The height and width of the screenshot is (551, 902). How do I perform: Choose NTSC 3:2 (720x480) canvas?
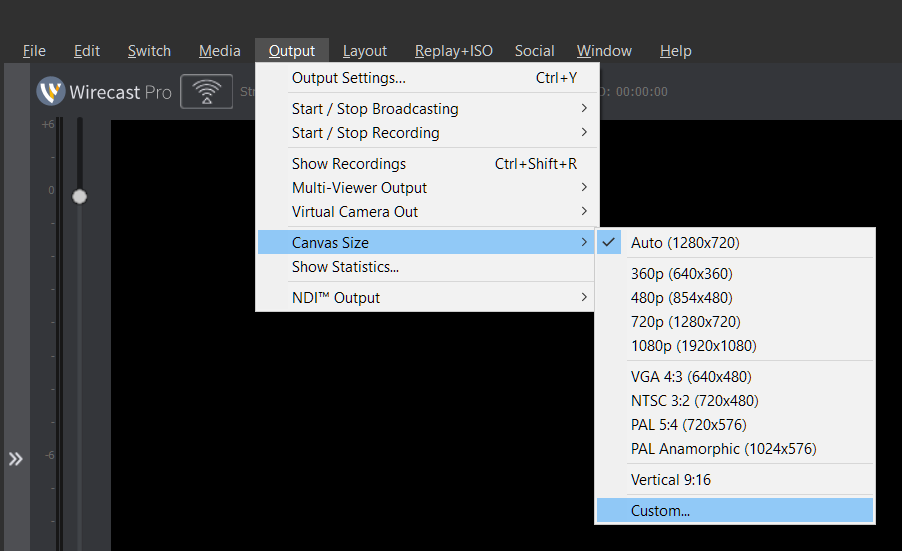coord(735,401)
